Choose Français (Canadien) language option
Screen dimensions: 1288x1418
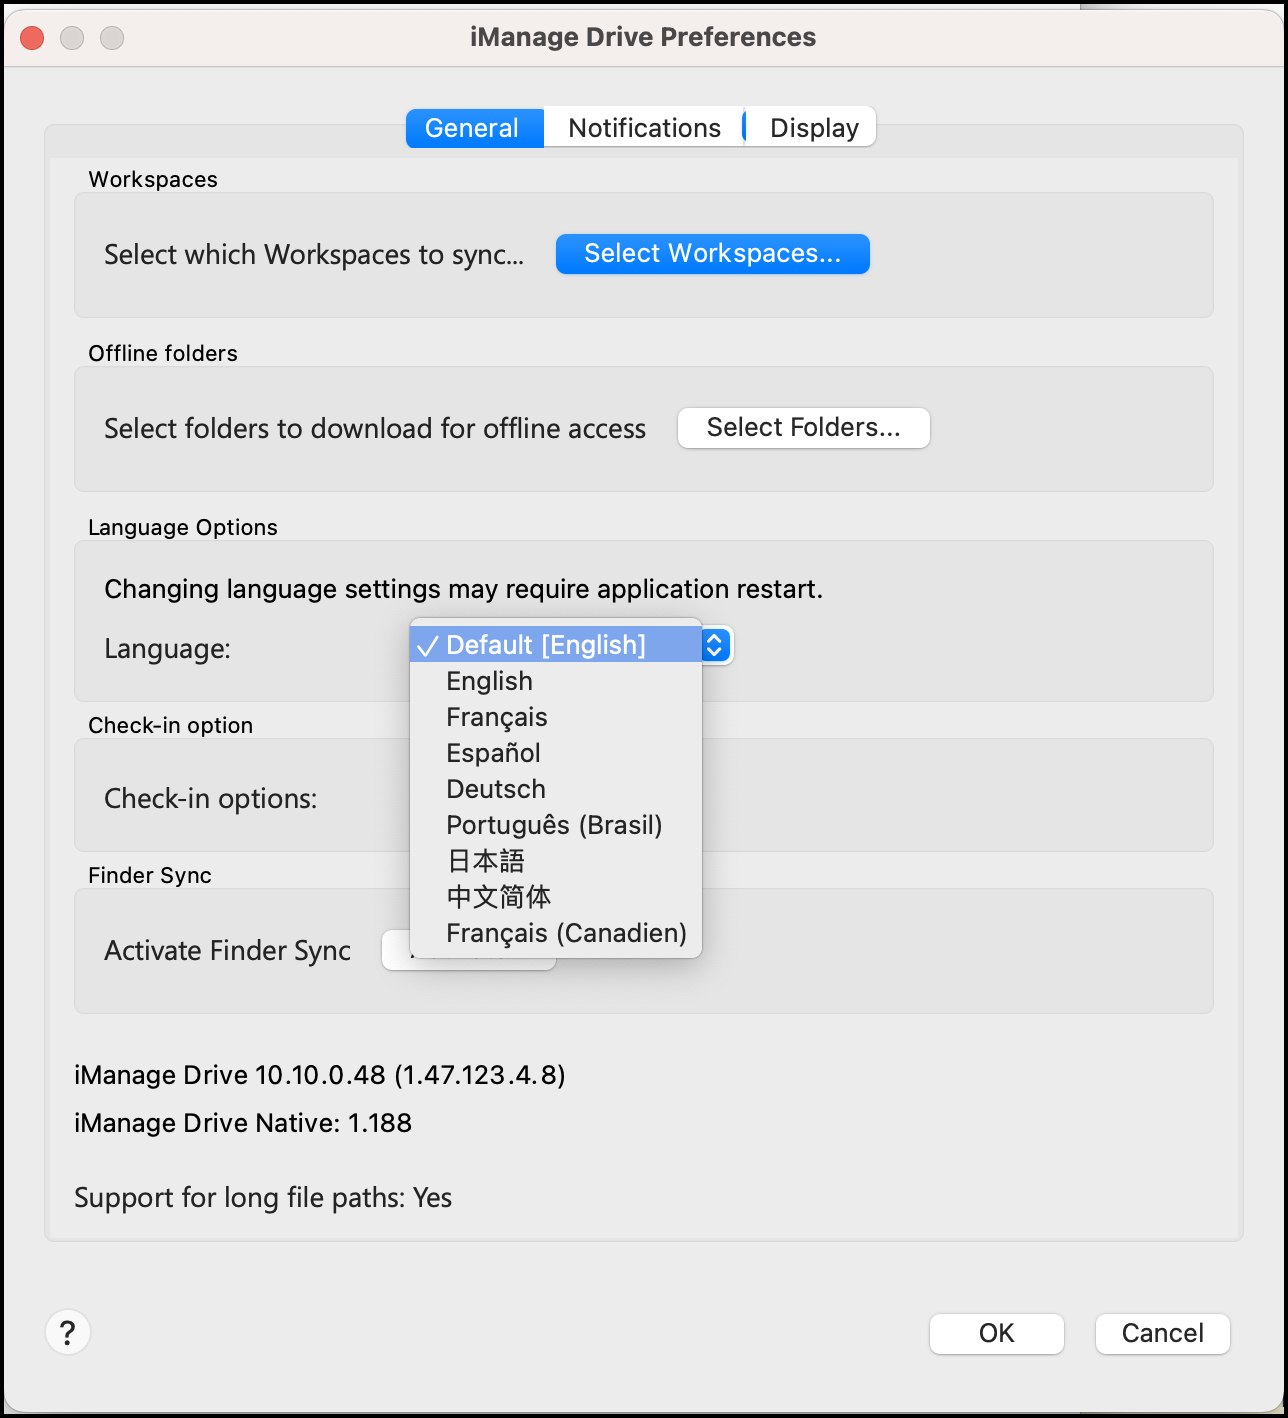pyautogui.click(x=566, y=933)
